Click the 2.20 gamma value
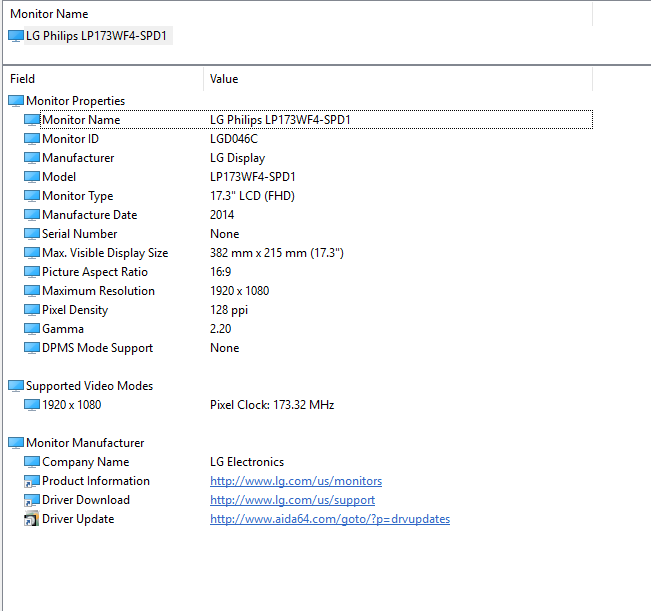 click(220, 329)
